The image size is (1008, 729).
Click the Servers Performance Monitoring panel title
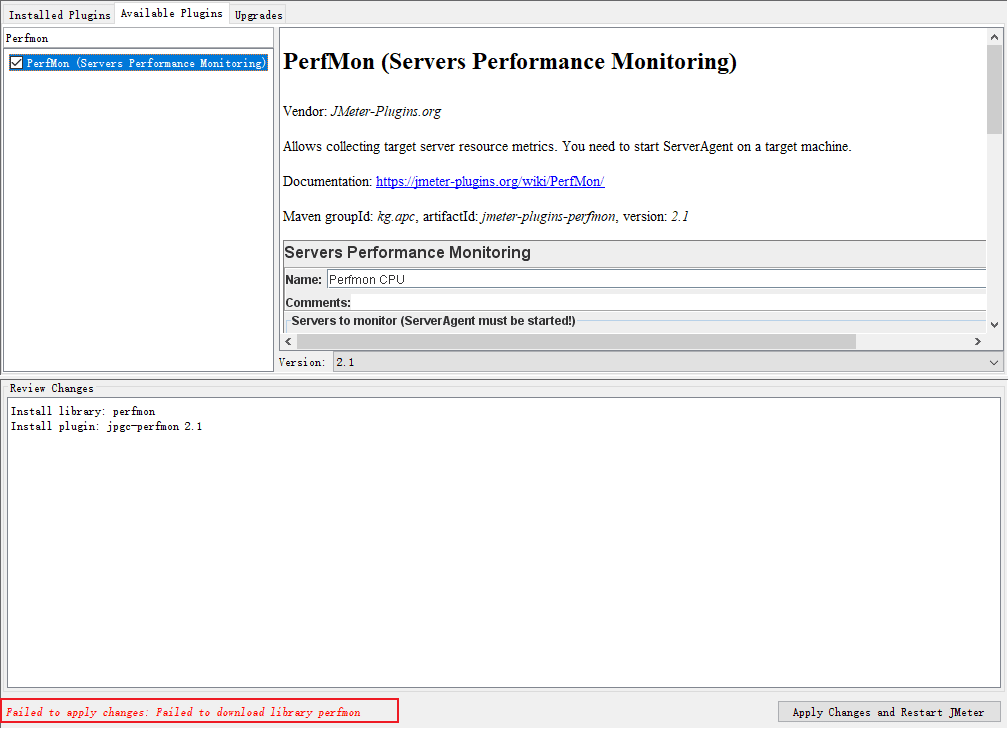408,253
